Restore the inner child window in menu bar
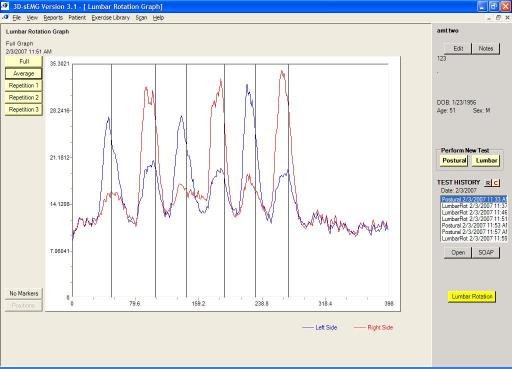Screen dimensions: 512x369 [498, 18]
